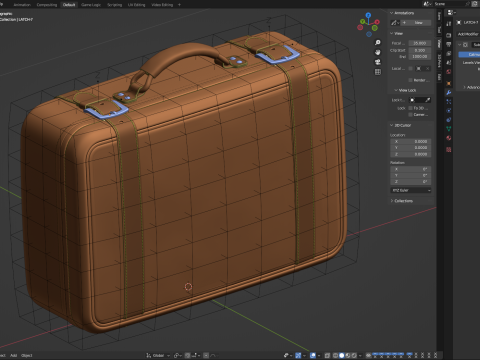Open the Texture properties checker icon
Image resolution: width=480 pixels, height=360 pixels.
[x=449, y=150]
